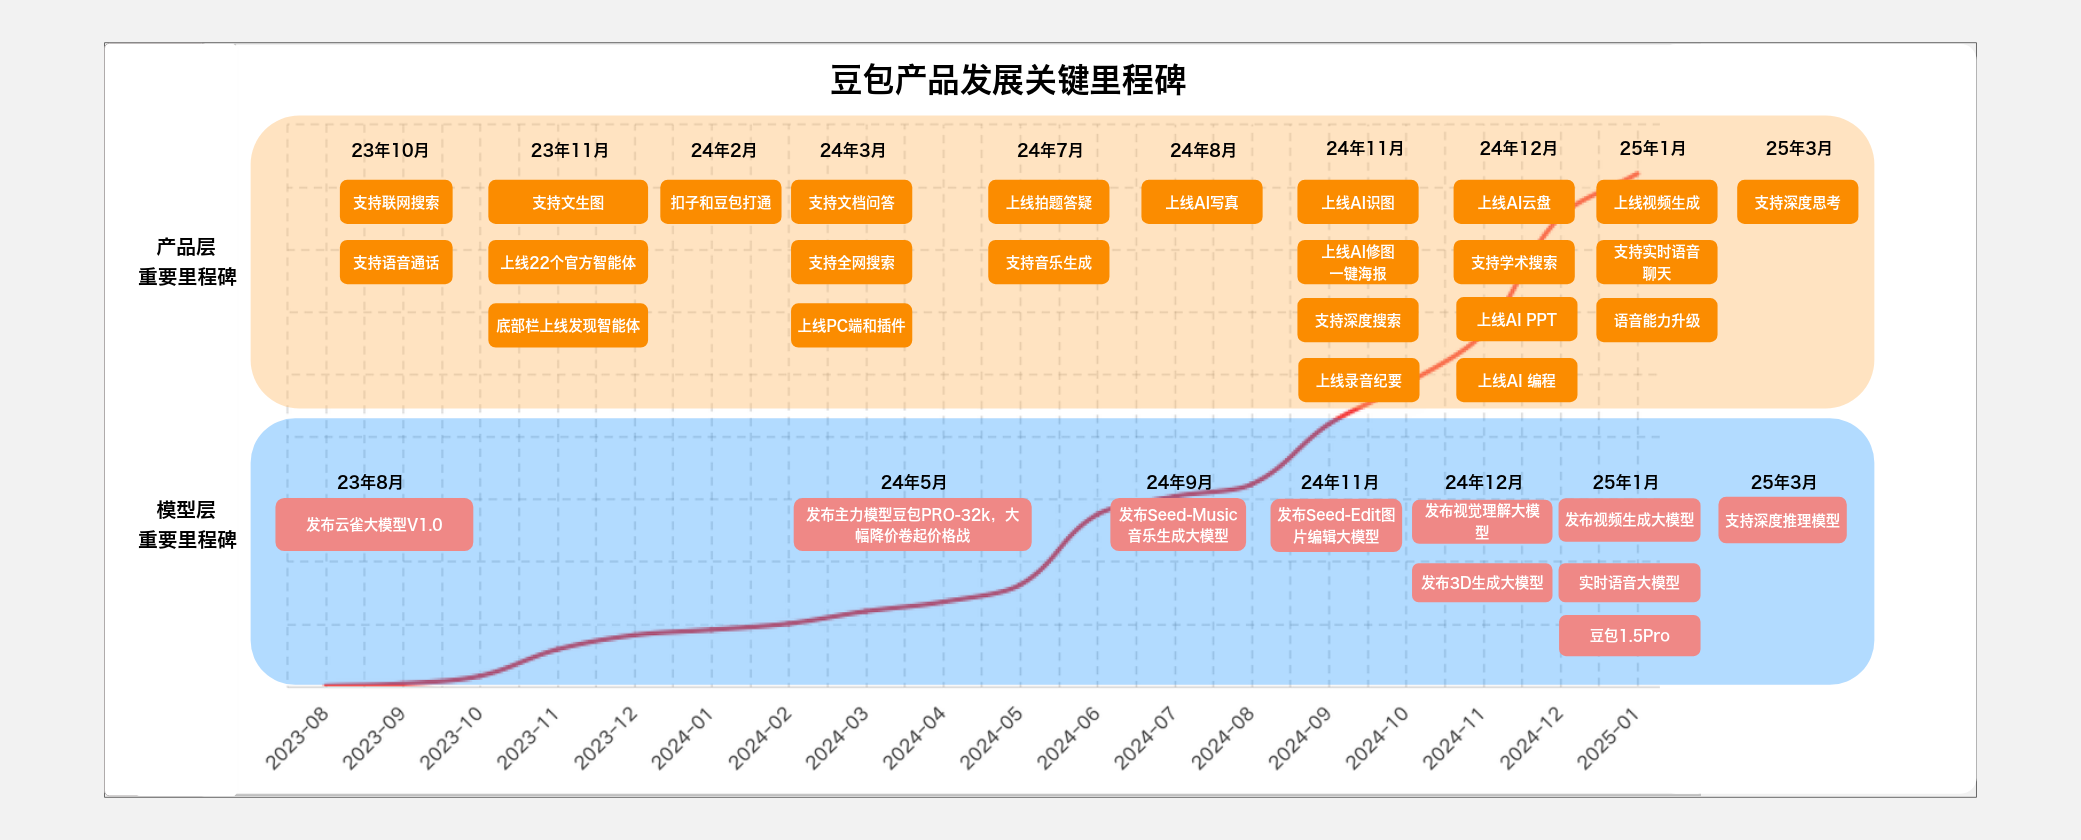Click the 支持深度推理模型 box
The image size is (2081, 840).
[x=1782, y=520]
